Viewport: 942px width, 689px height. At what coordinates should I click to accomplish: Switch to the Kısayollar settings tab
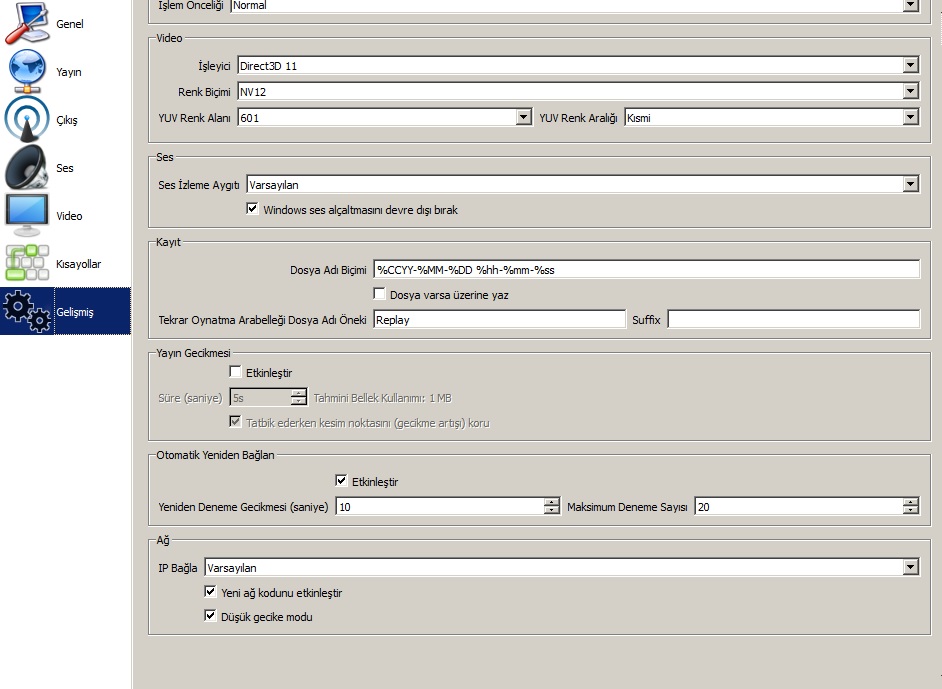65,263
